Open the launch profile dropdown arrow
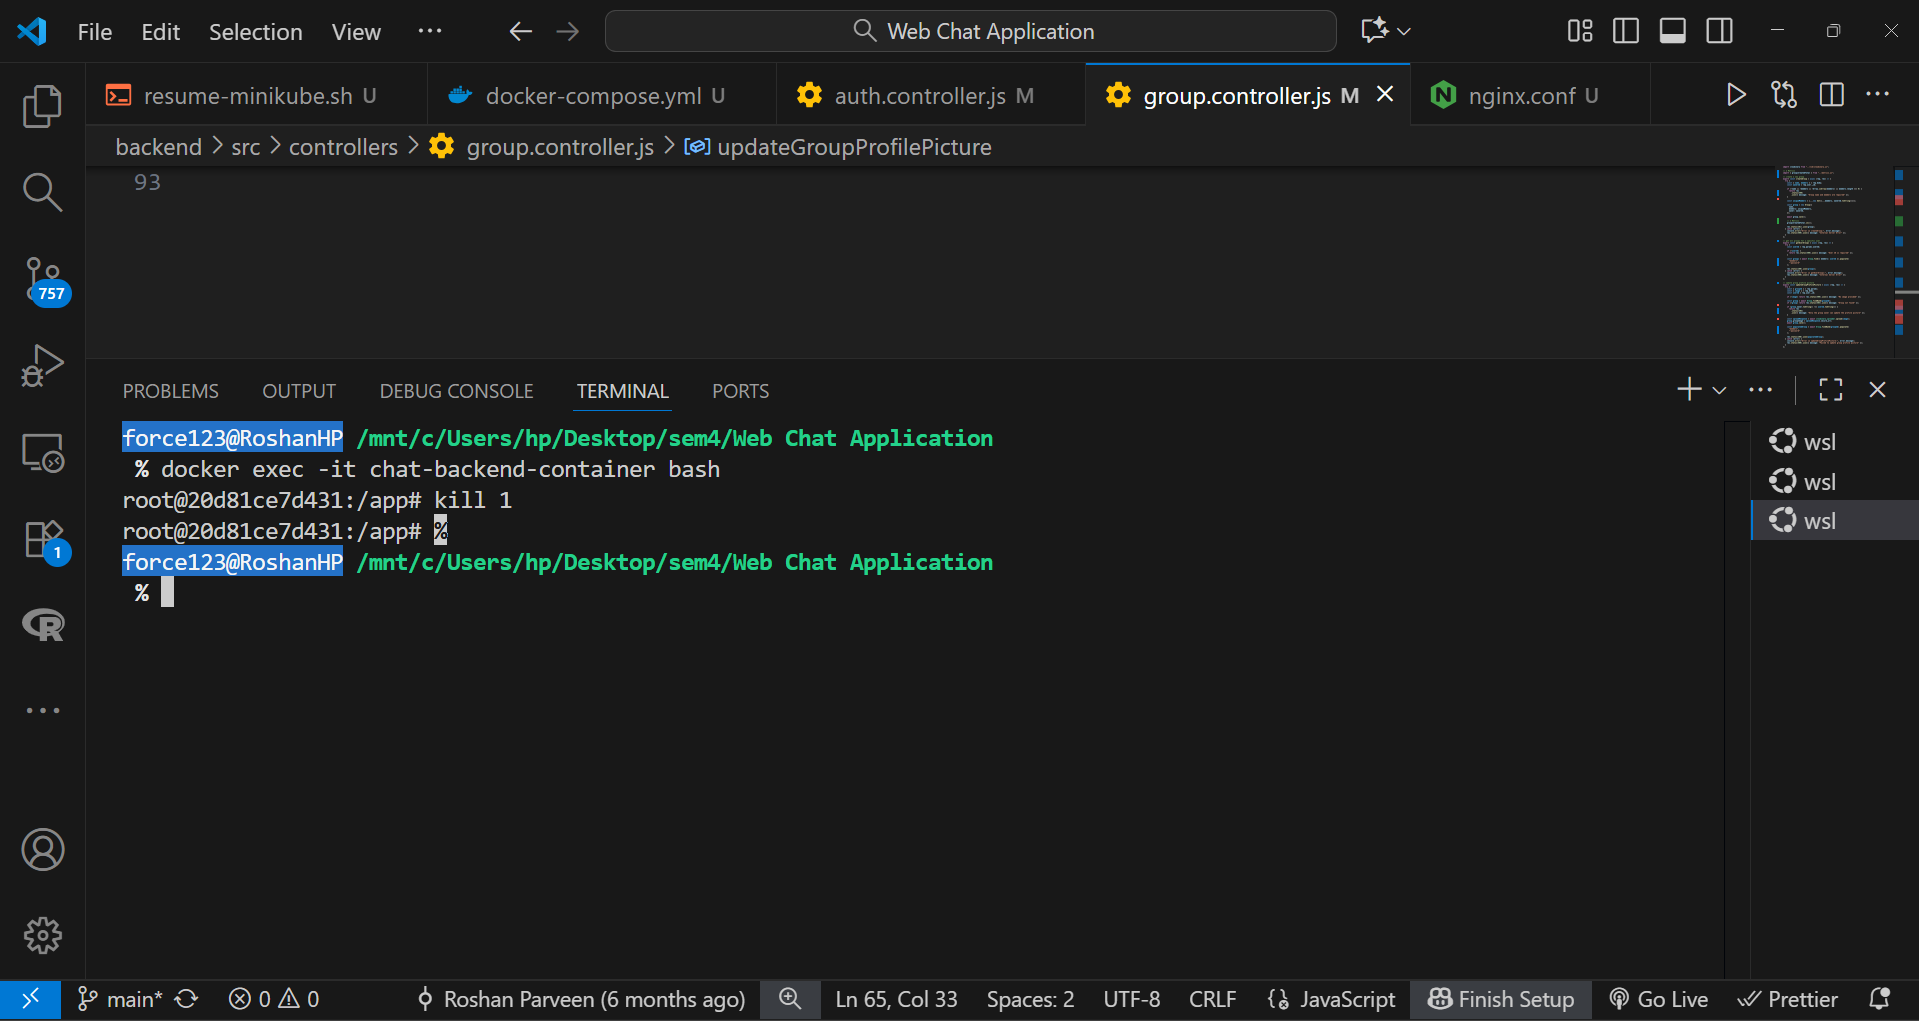 [1719, 390]
